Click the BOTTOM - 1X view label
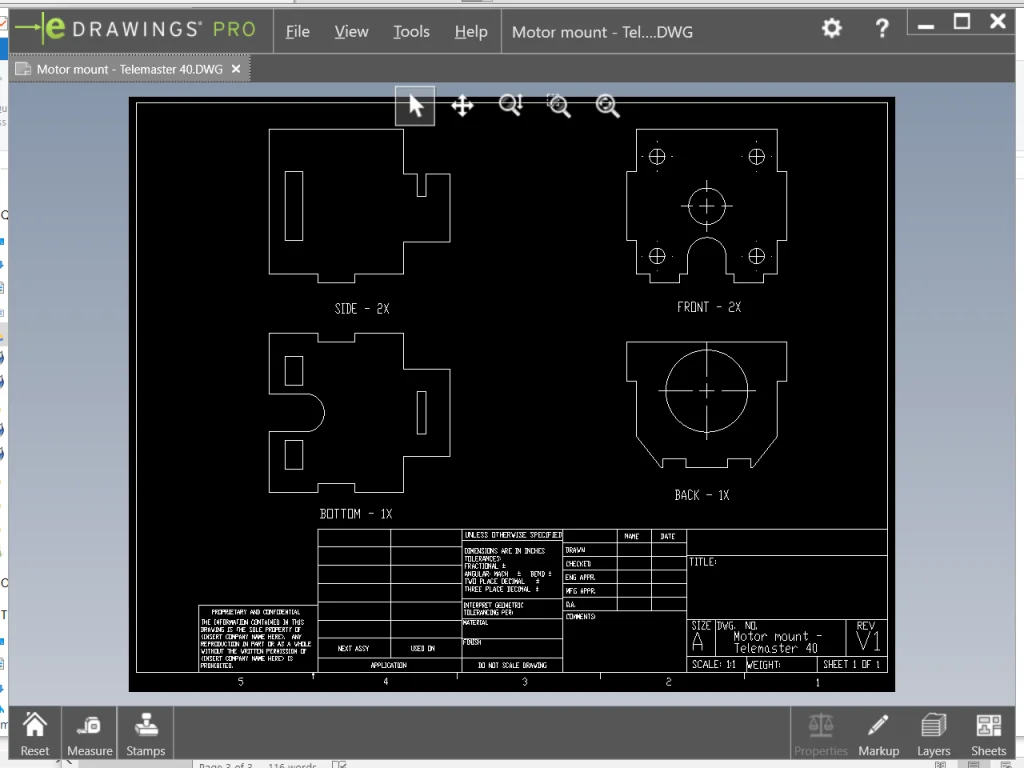 tap(356, 514)
